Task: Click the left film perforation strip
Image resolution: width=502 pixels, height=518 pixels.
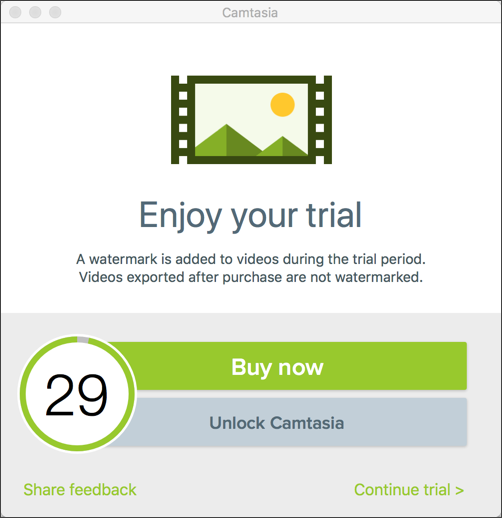Action: pos(180,120)
